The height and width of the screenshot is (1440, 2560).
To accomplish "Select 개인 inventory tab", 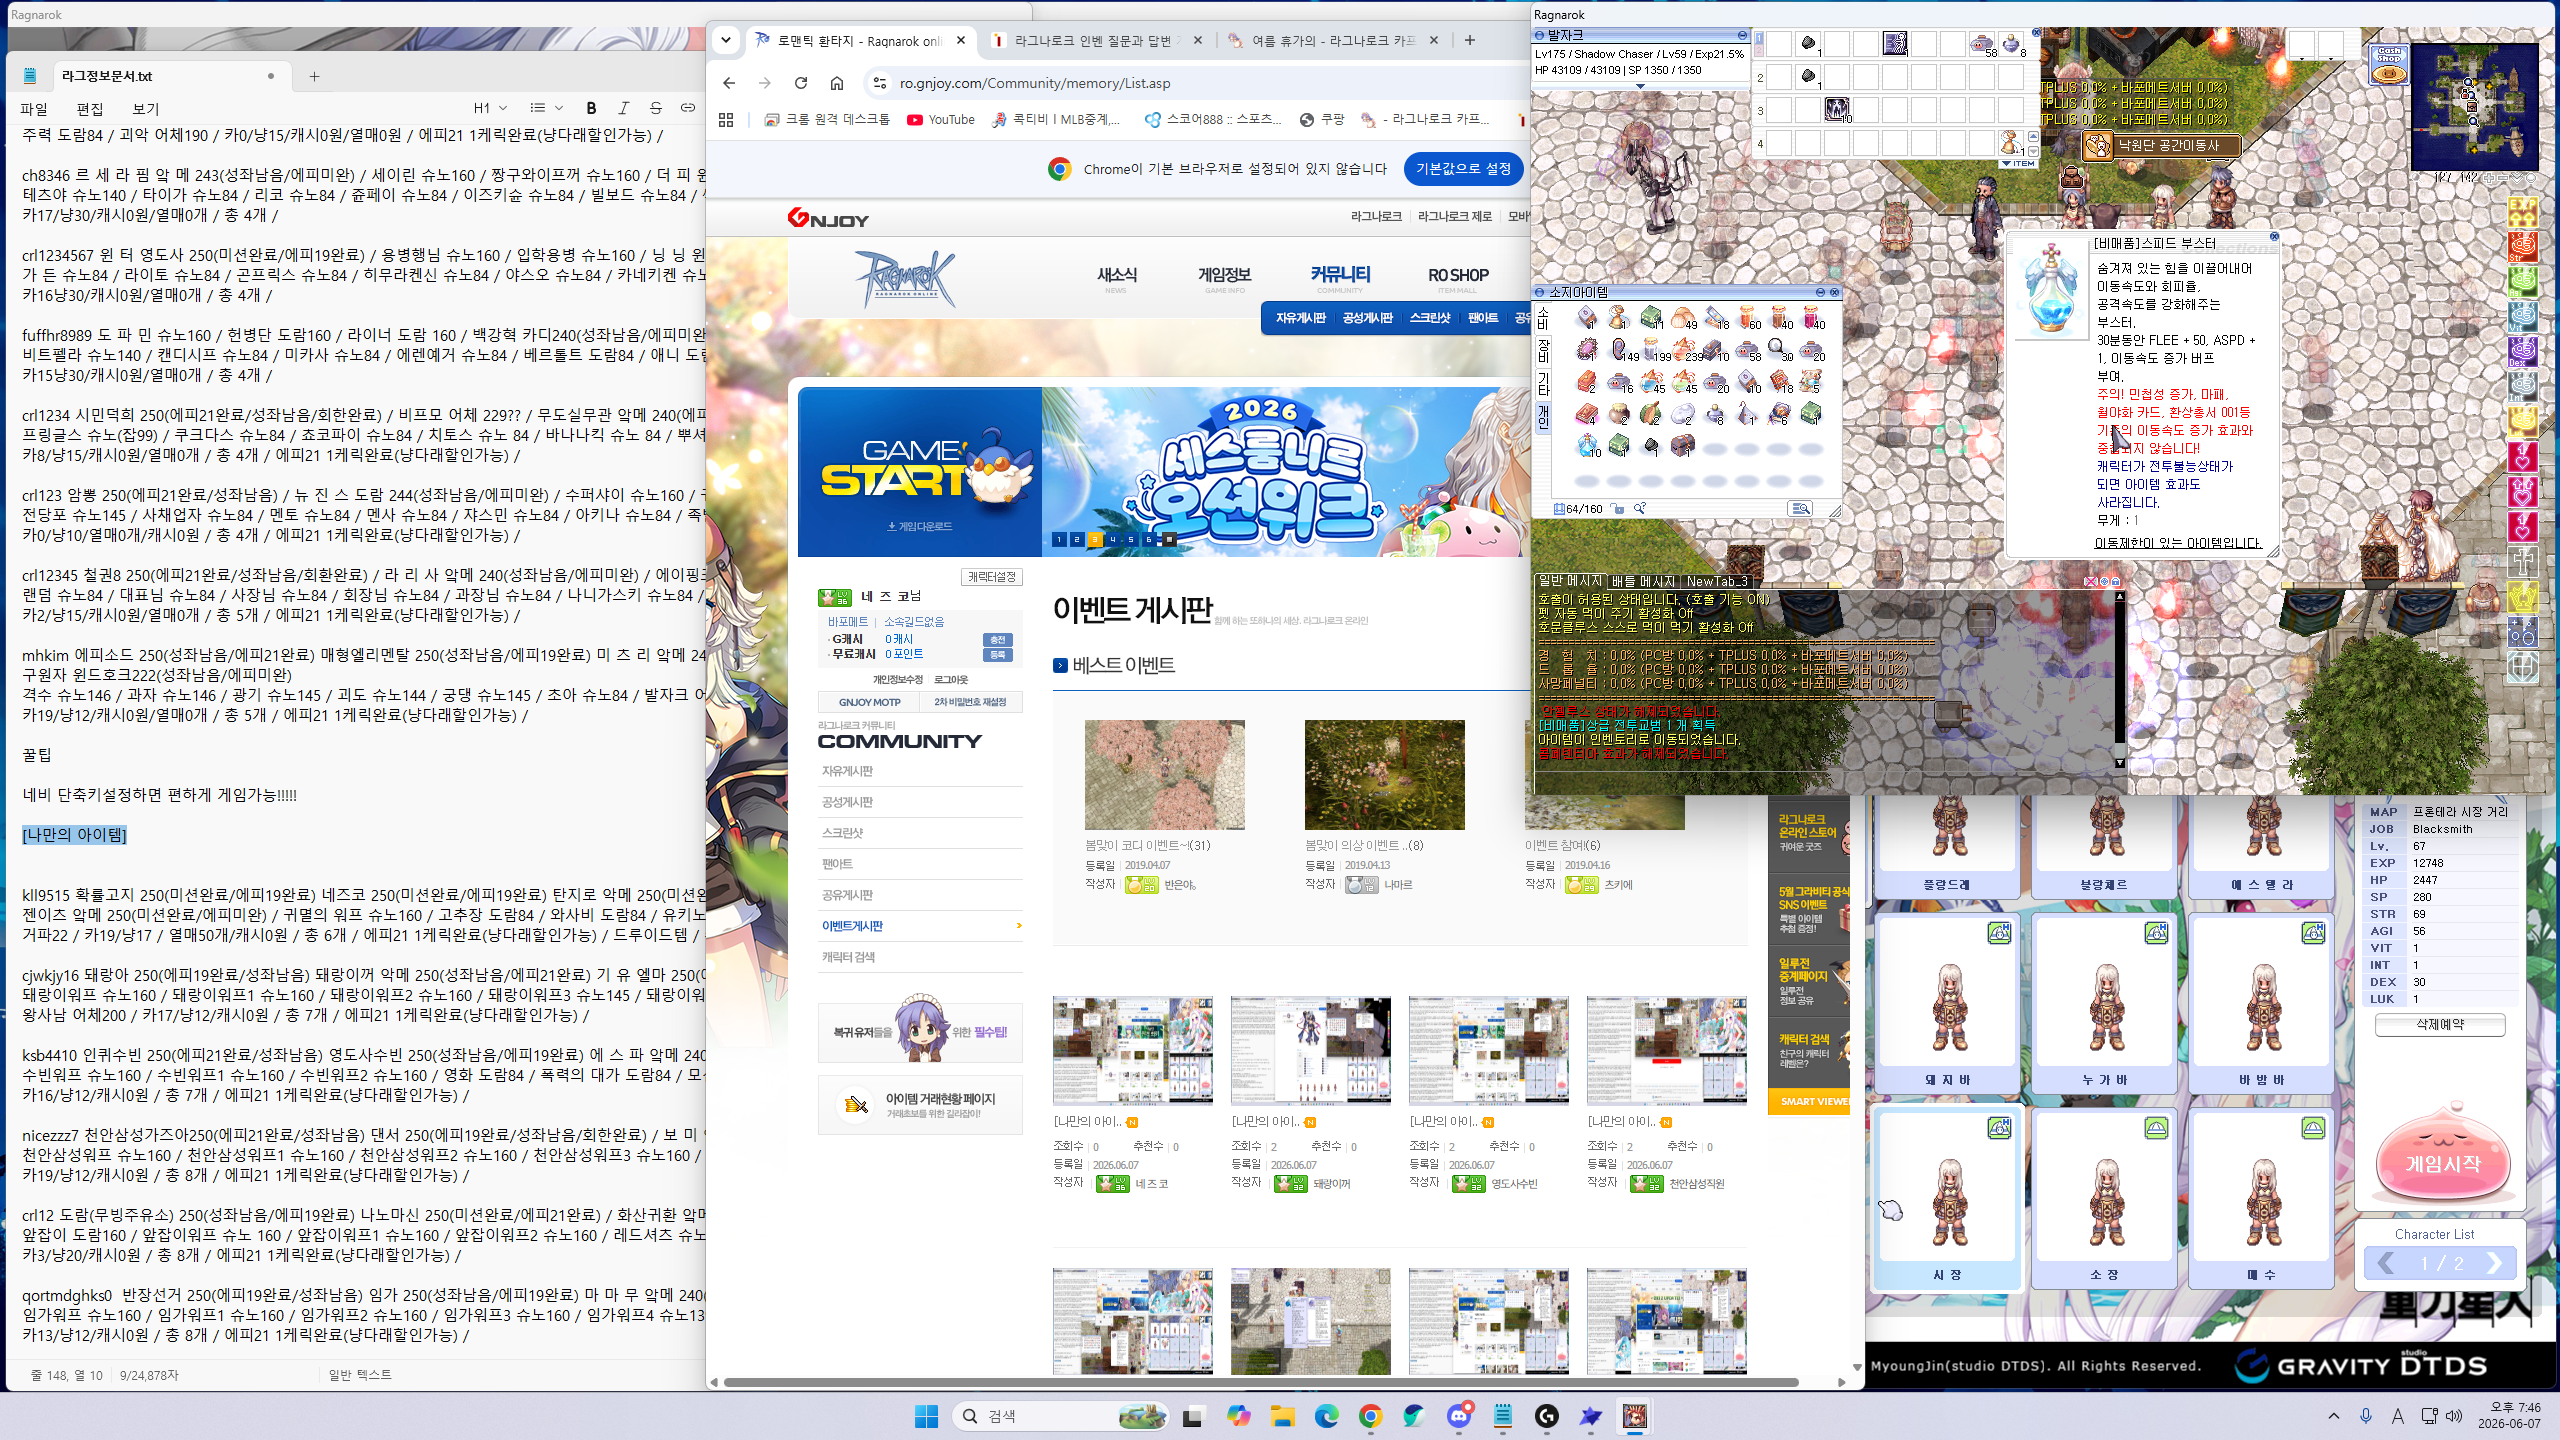I will 1543,417.
